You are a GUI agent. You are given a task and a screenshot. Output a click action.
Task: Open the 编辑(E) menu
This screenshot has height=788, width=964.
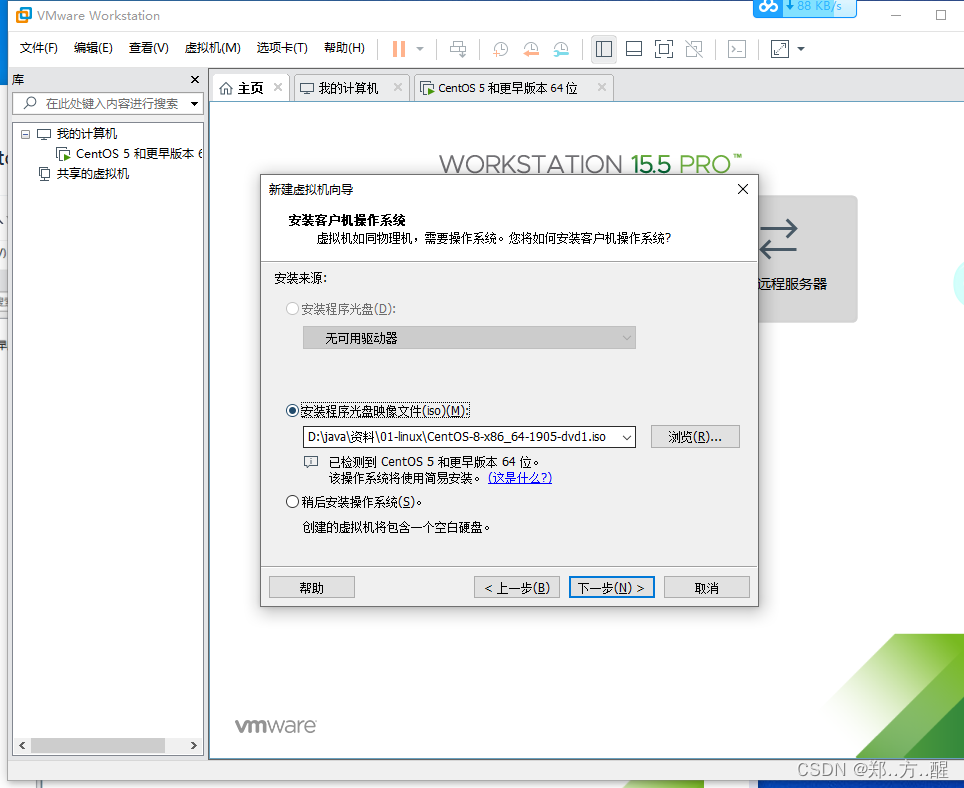click(93, 48)
